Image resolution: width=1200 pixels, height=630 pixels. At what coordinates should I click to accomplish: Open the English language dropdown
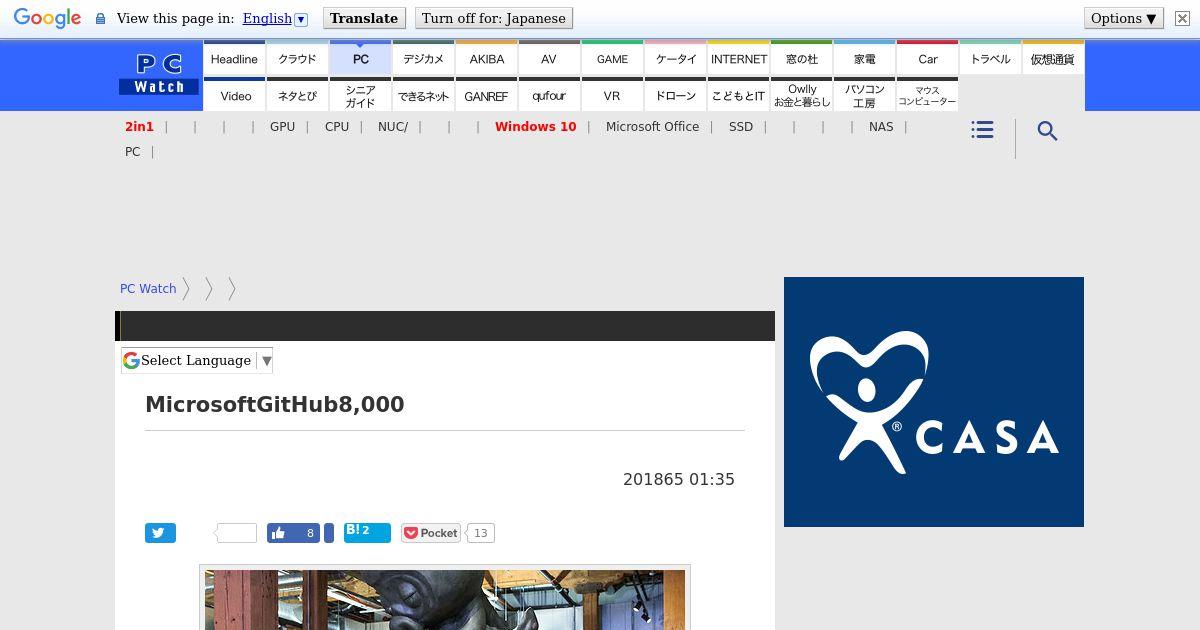point(275,18)
